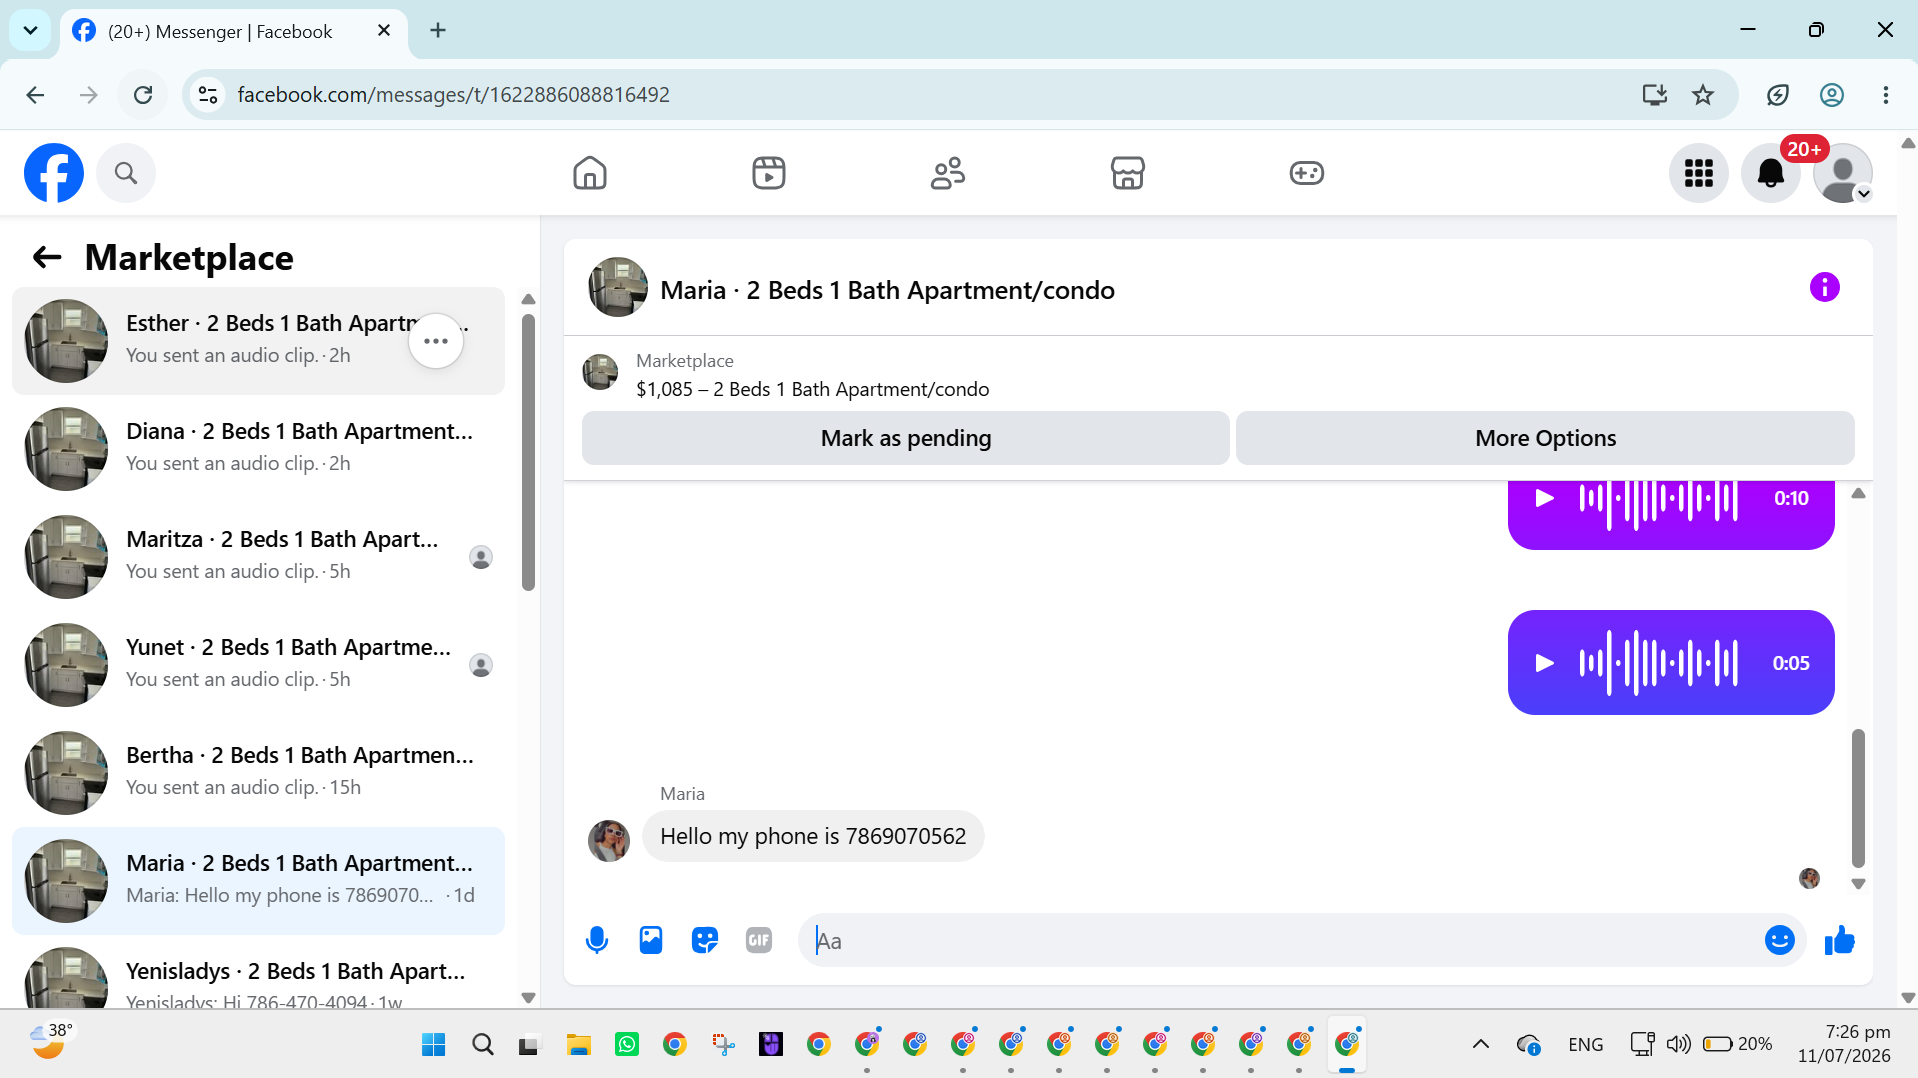Close the Messenger browser tab
This screenshot has width=1918, height=1078.
(384, 31)
